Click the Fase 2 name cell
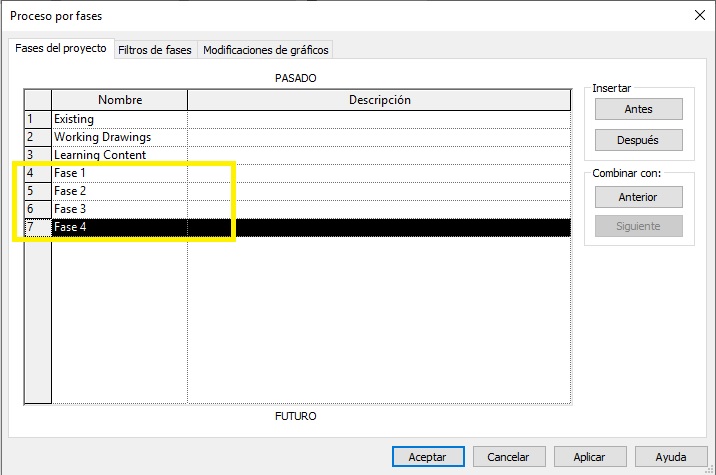 pos(119,191)
